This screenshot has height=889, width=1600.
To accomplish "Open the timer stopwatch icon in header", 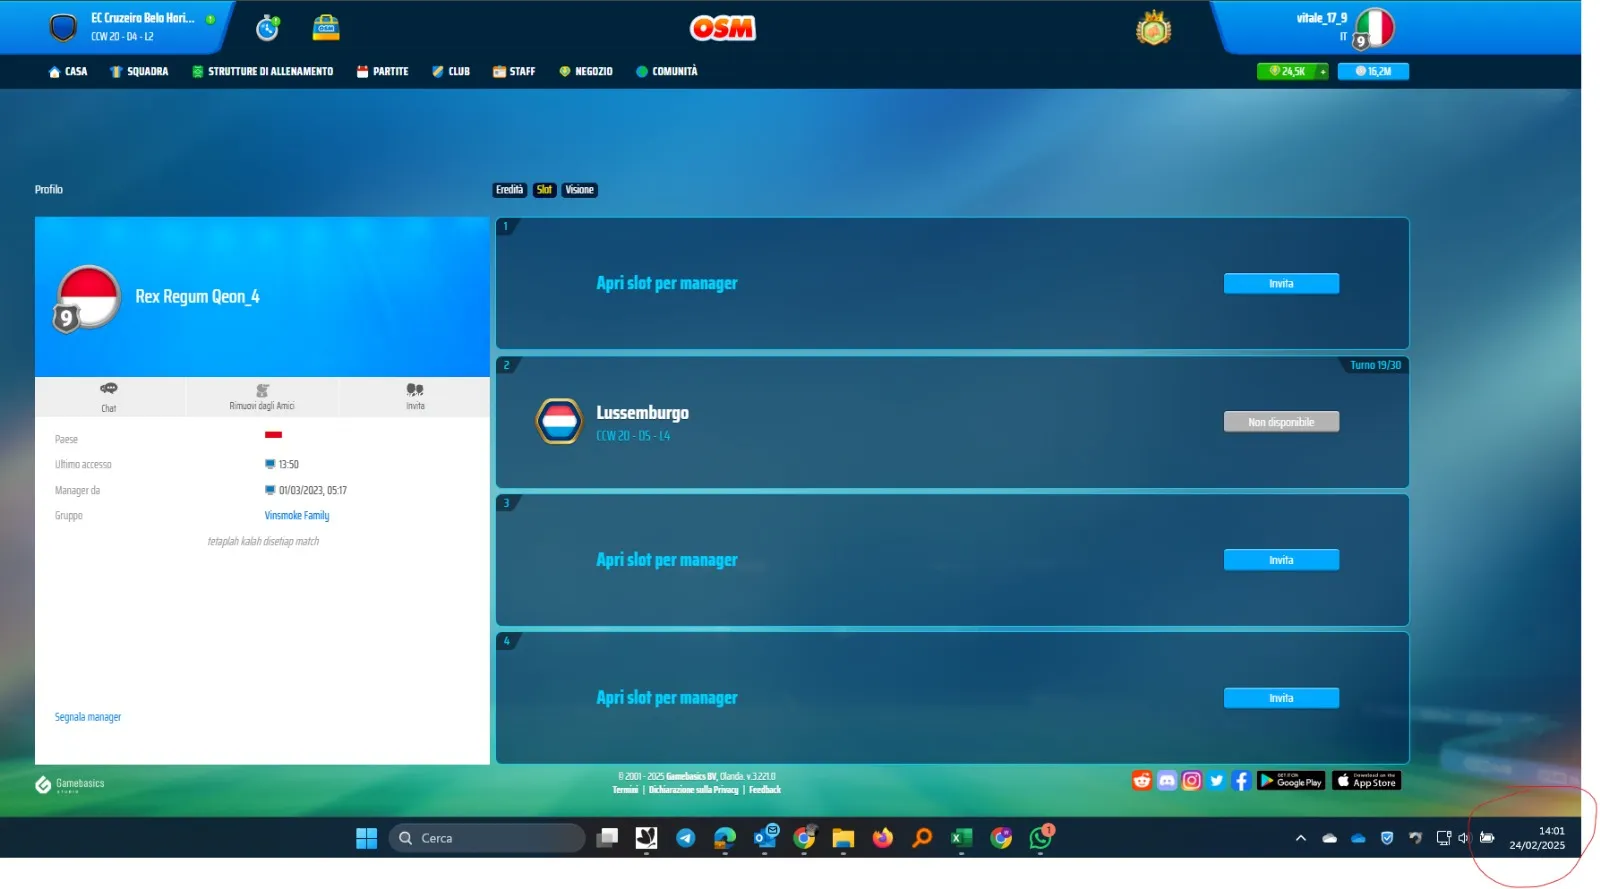I will [267, 28].
